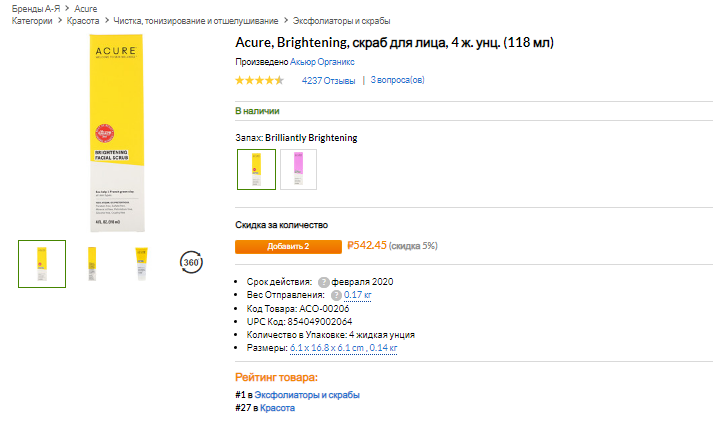Screen dimensions: 713x426
Task: Click help icon next to Вес Отправления
Action: pos(337,295)
